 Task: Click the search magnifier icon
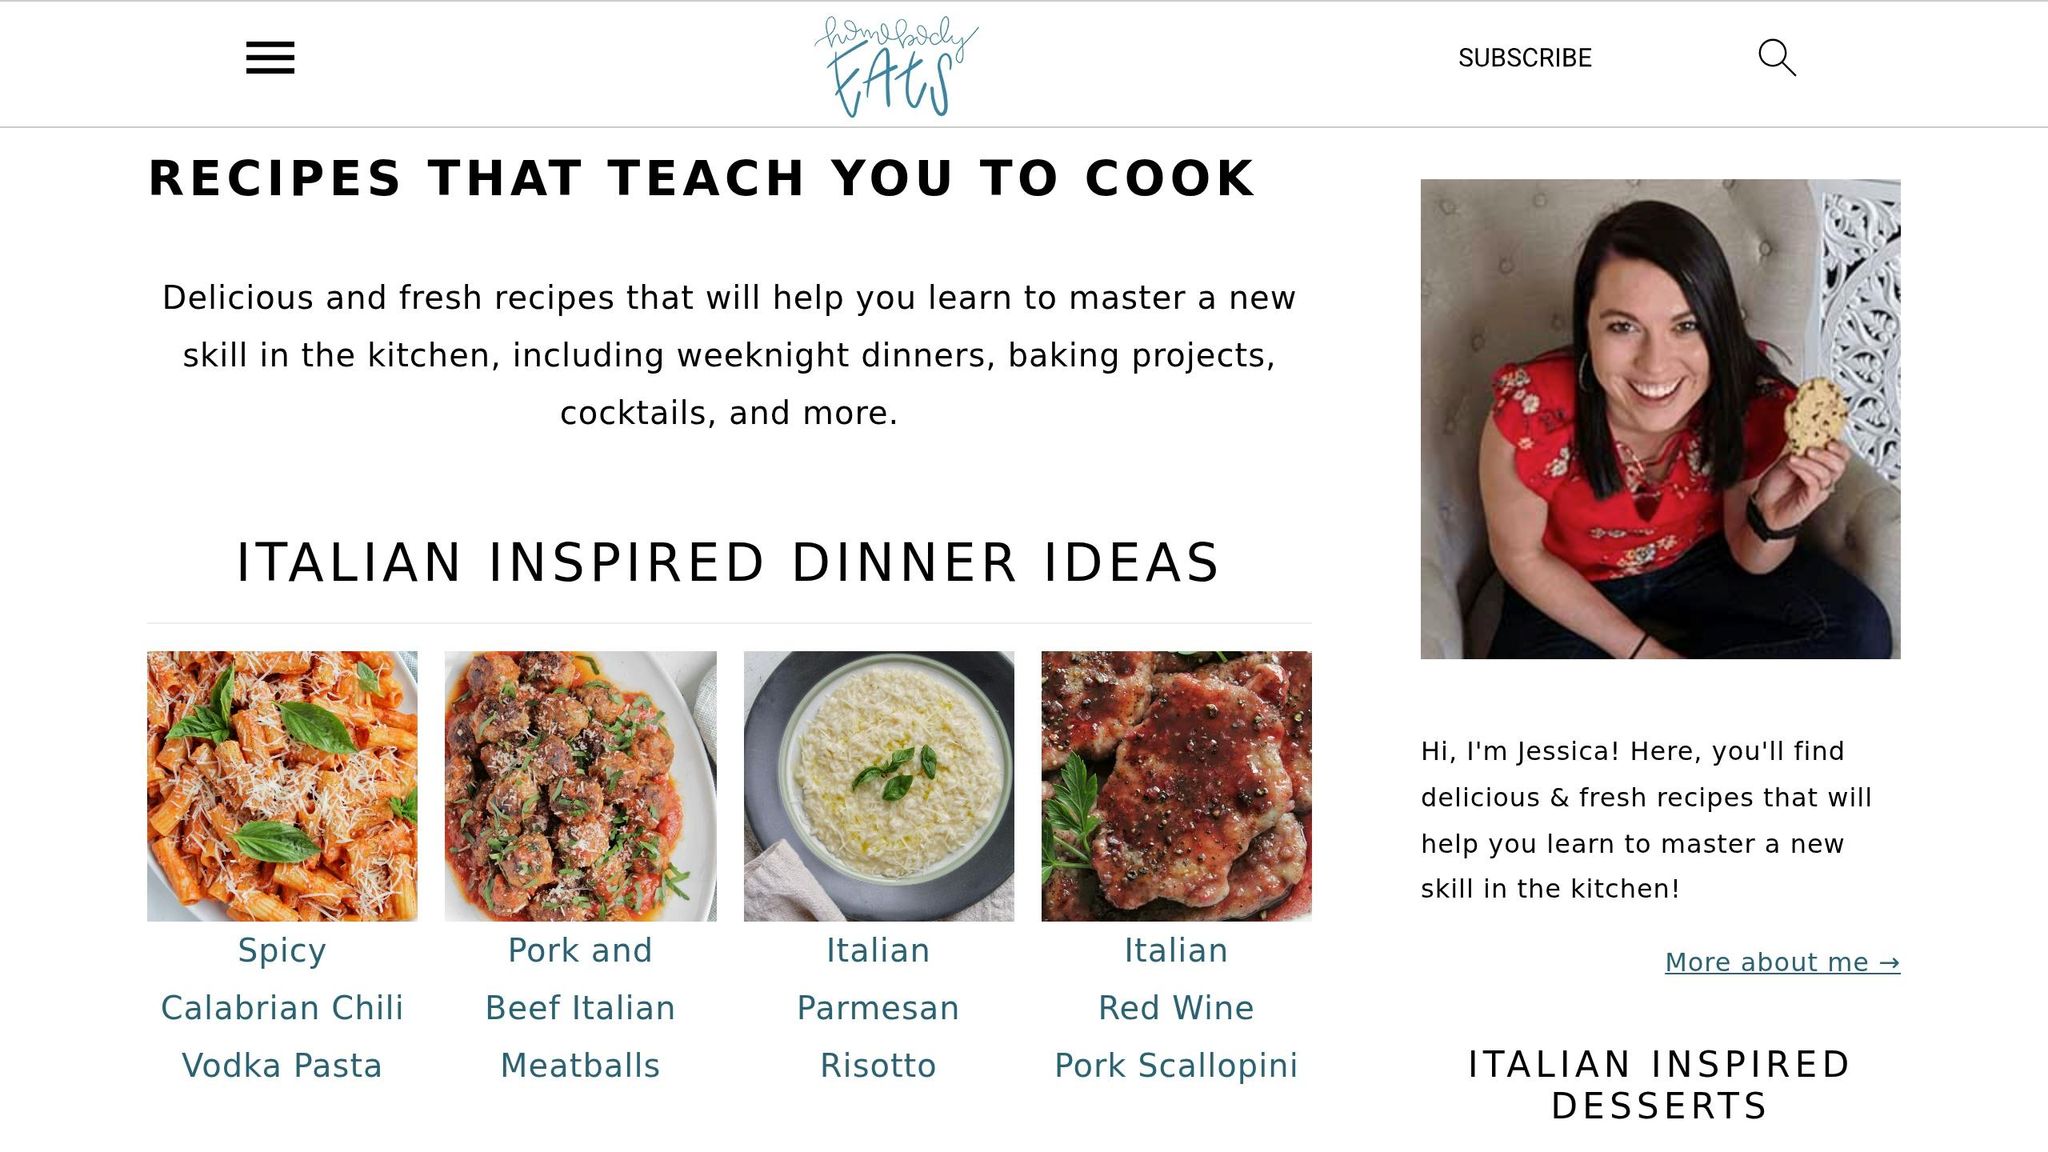[1777, 57]
